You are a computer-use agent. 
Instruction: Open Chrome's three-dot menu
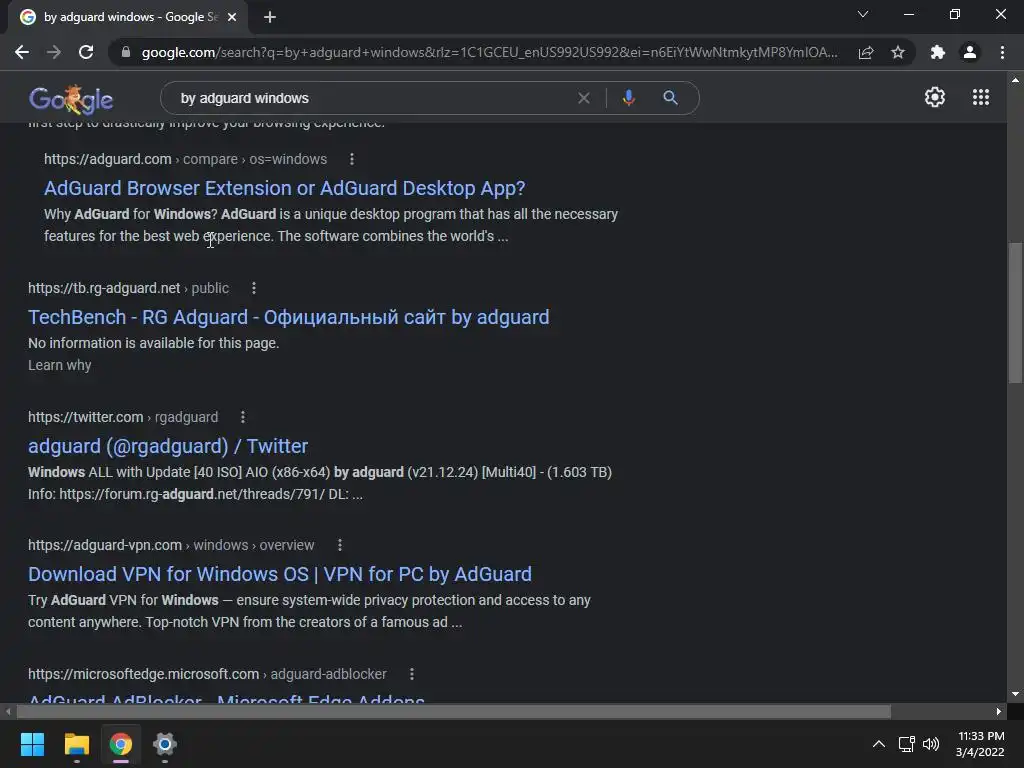click(x=1002, y=52)
